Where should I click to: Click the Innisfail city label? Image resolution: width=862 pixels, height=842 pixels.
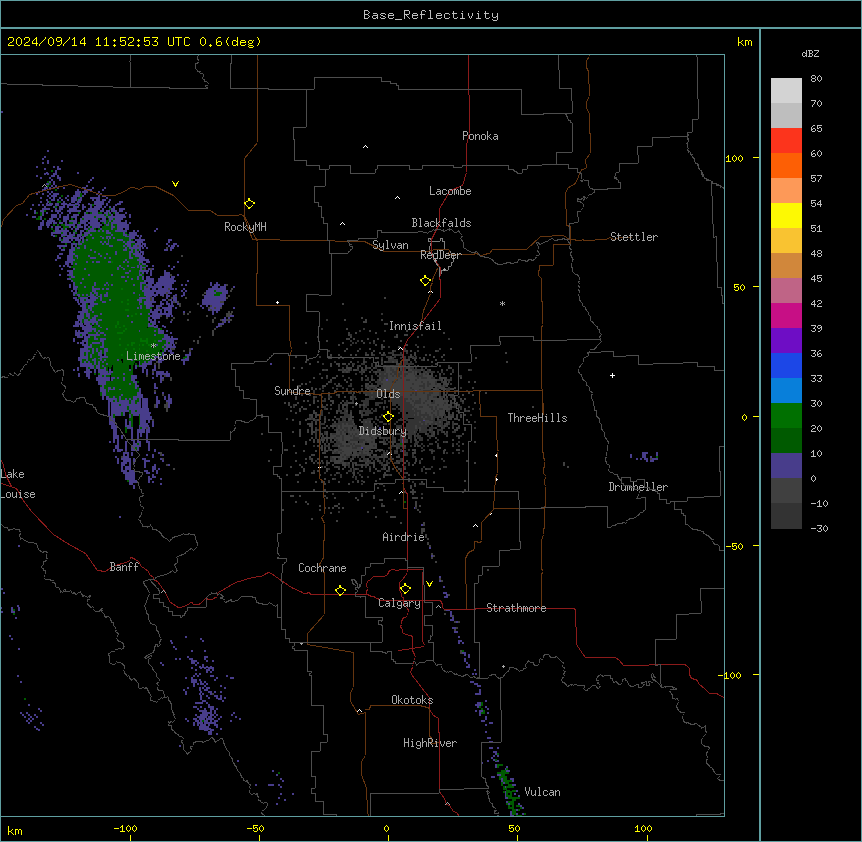(x=415, y=326)
